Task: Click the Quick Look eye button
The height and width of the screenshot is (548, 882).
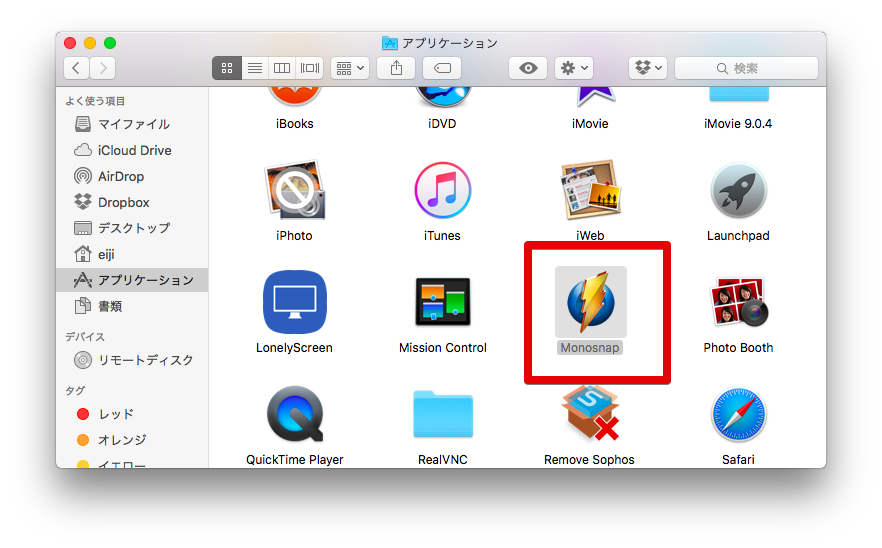Action: (x=528, y=68)
